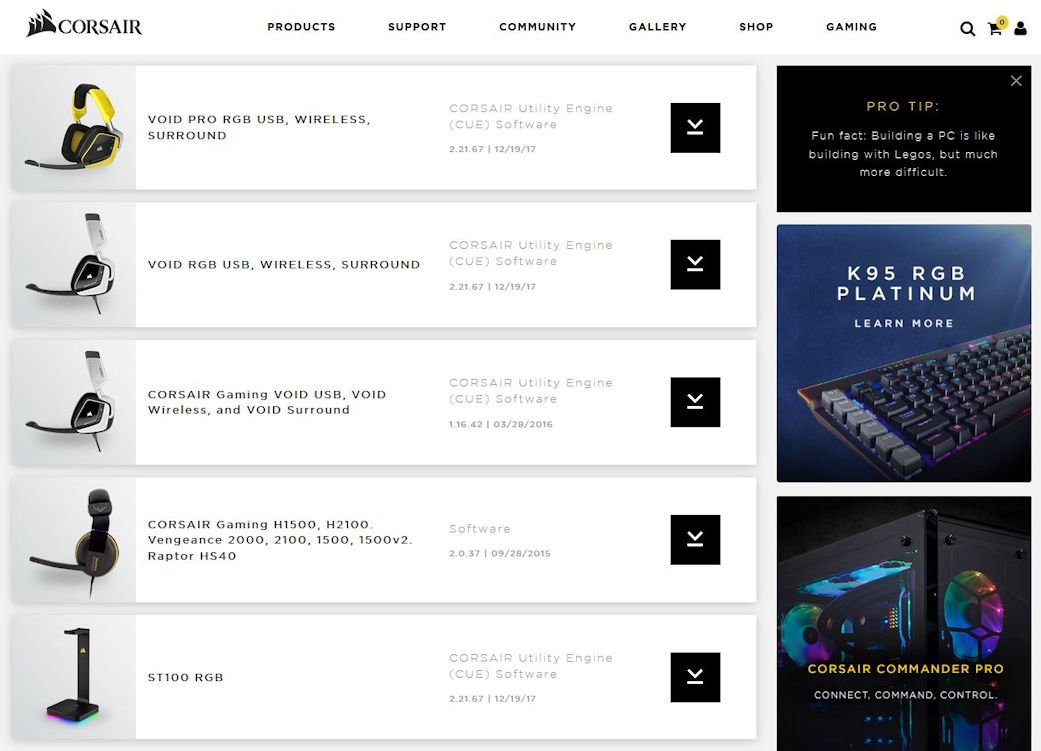Click version 1.16.42 | 03/28/2016 text
The width and height of the screenshot is (1041, 751).
point(501,424)
